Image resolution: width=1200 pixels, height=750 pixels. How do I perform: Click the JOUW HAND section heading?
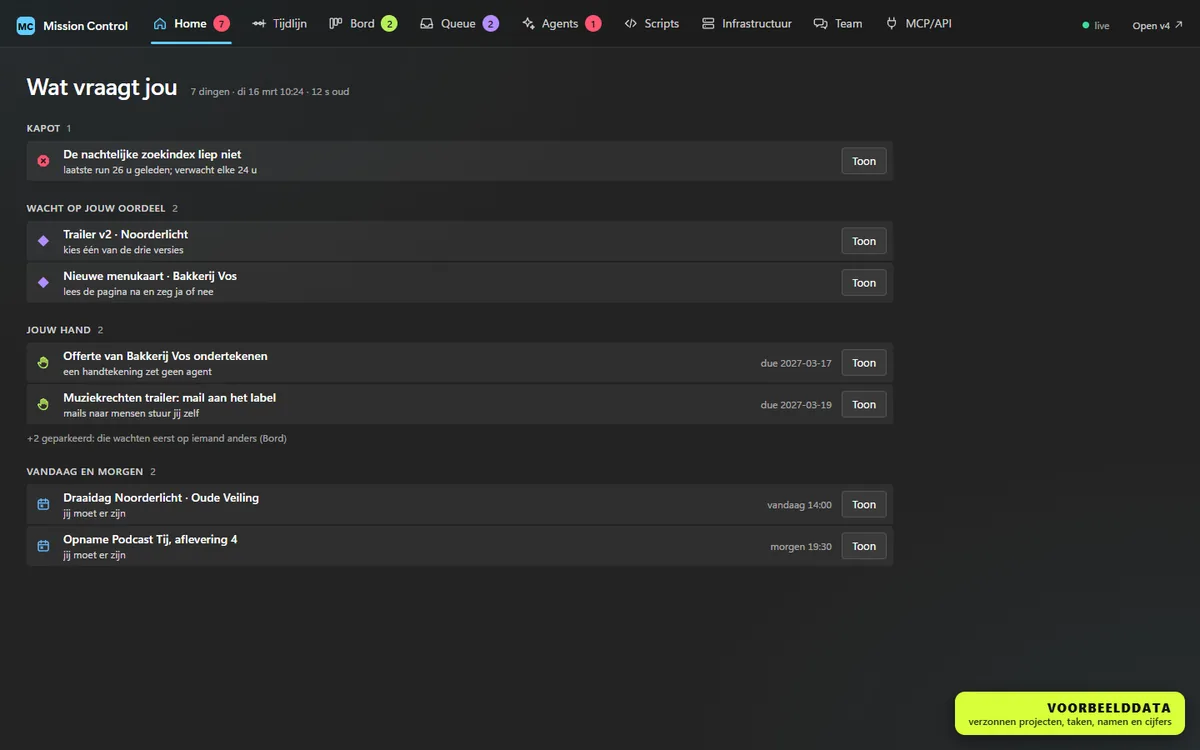pos(59,330)
